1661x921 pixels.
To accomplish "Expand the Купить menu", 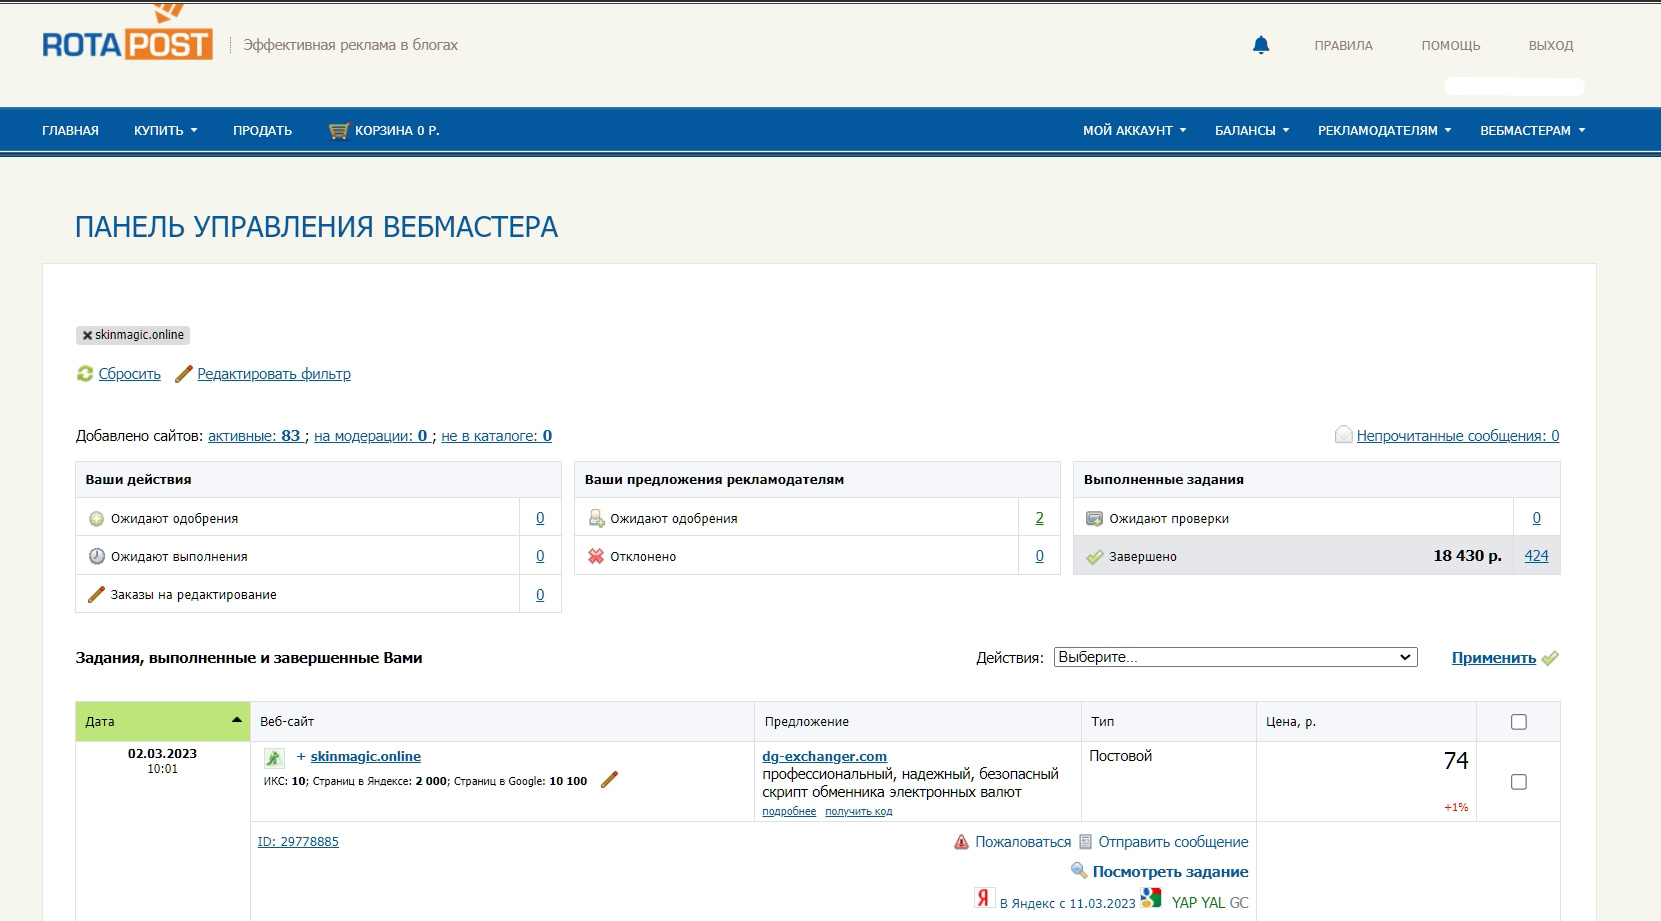I will pos(165,131).
